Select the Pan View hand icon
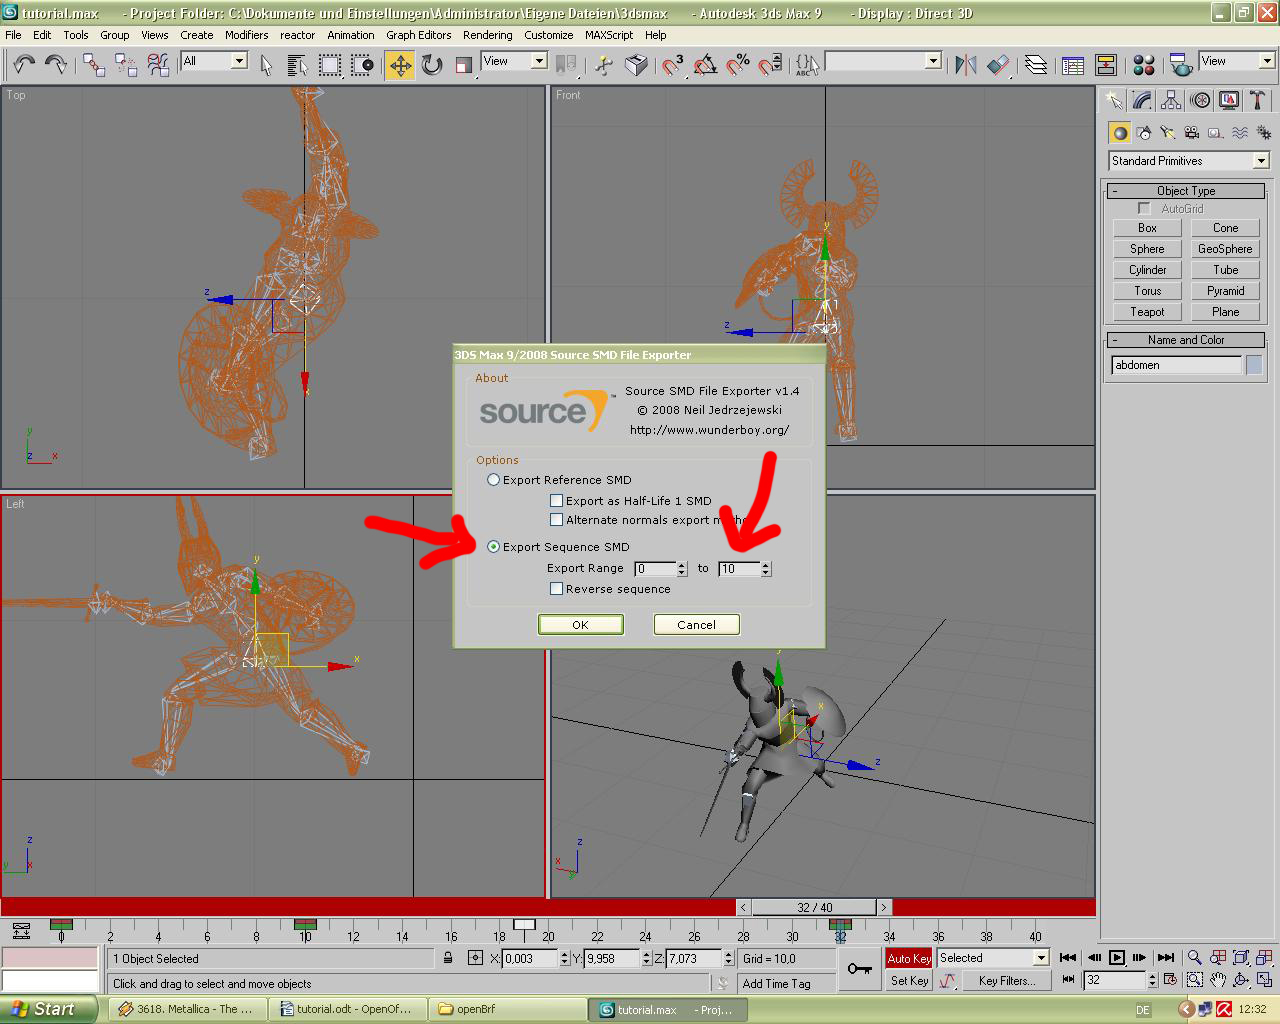The height and width of the screenshot is (1024, 1280). pyautogui.click(x=1217, y=980)
